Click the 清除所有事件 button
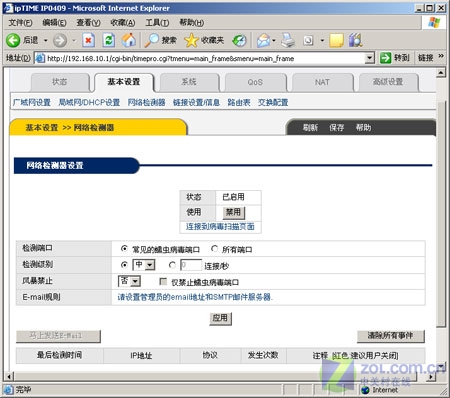Viewport: 450px width, 398px height. tap(391, 336)
